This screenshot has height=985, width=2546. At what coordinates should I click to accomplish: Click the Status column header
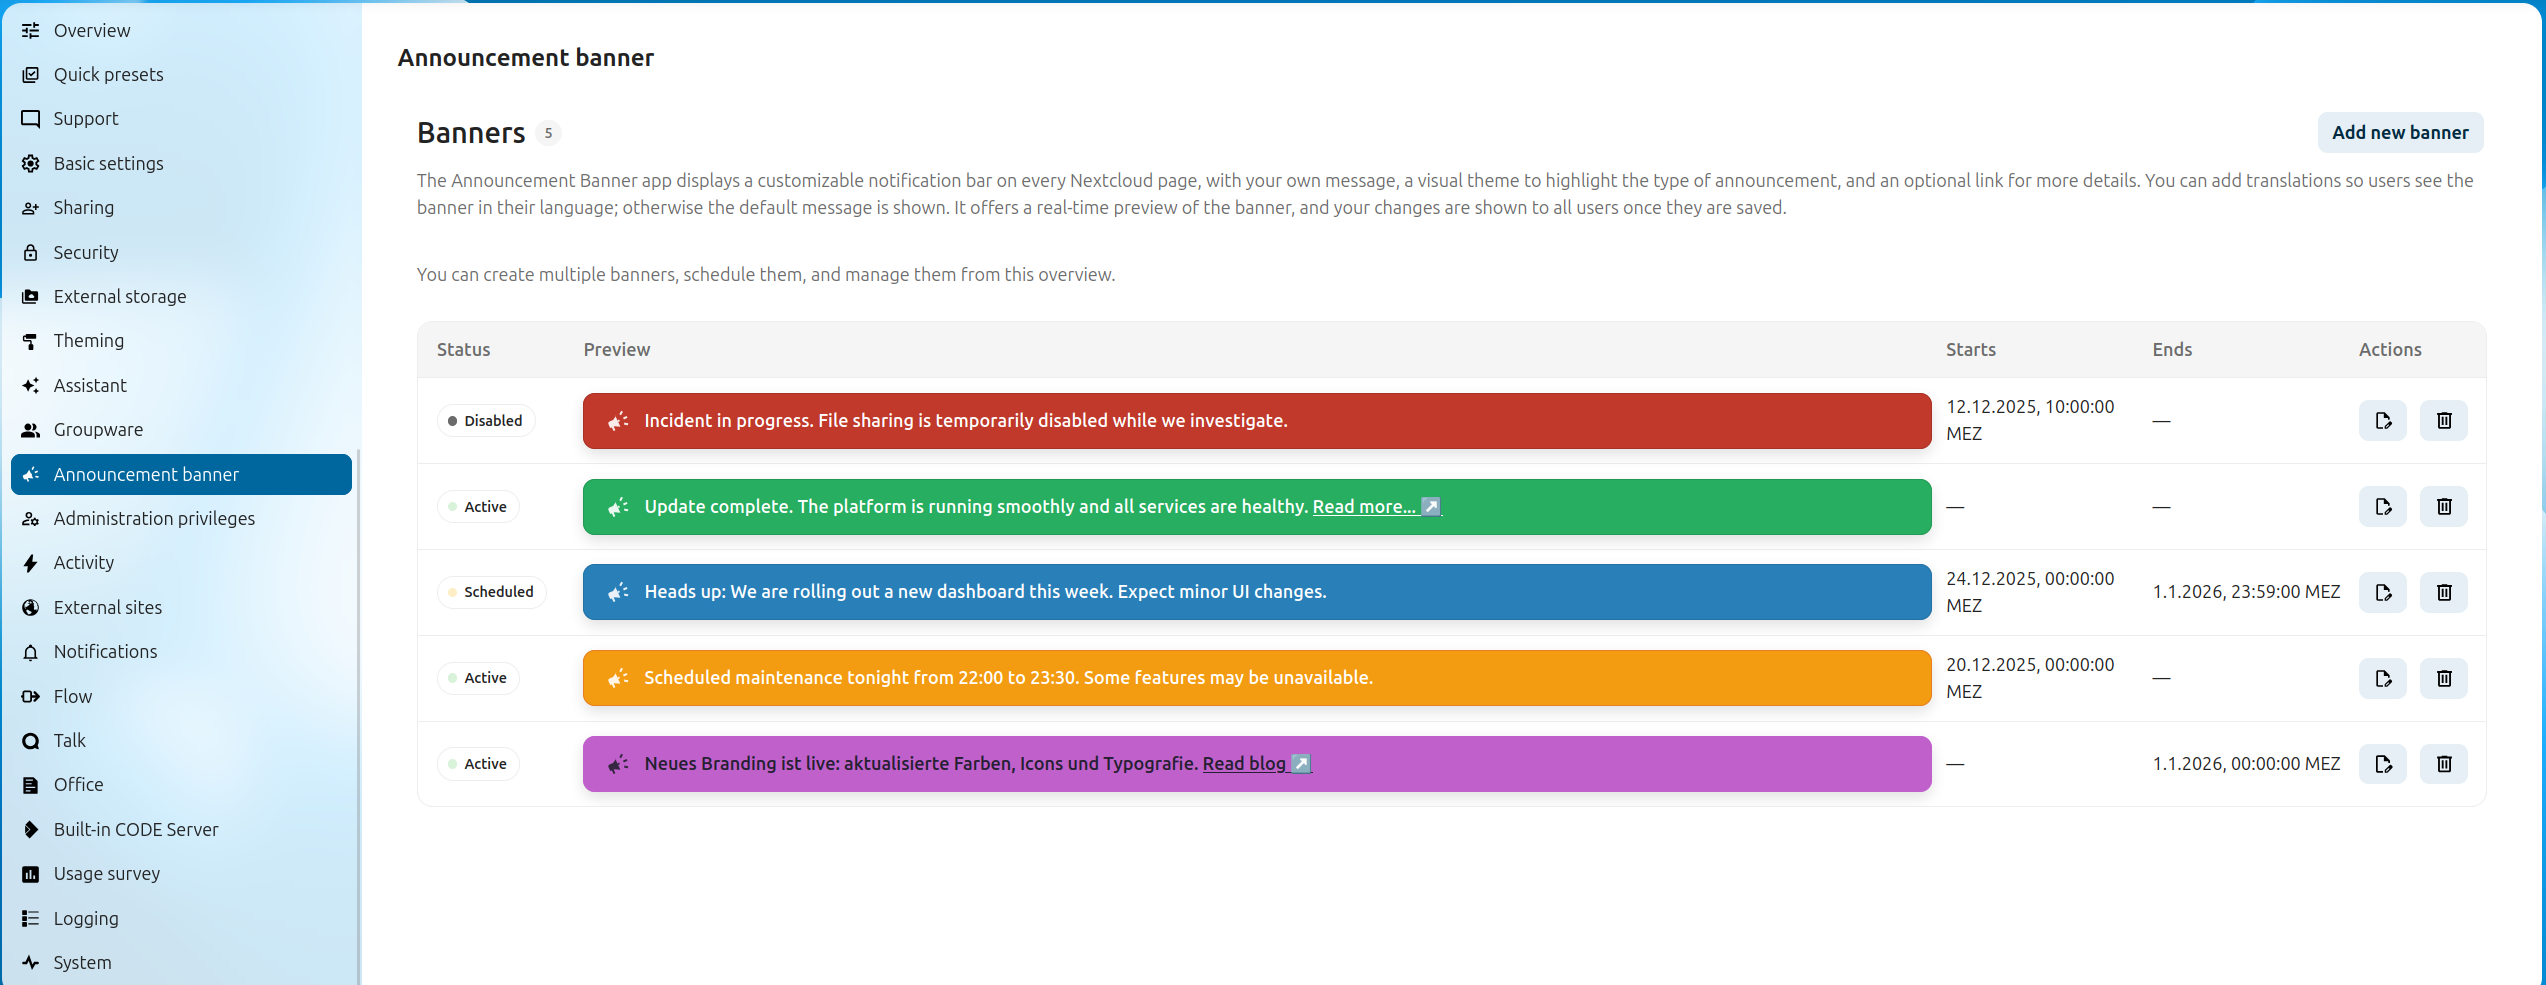point(464,349)
